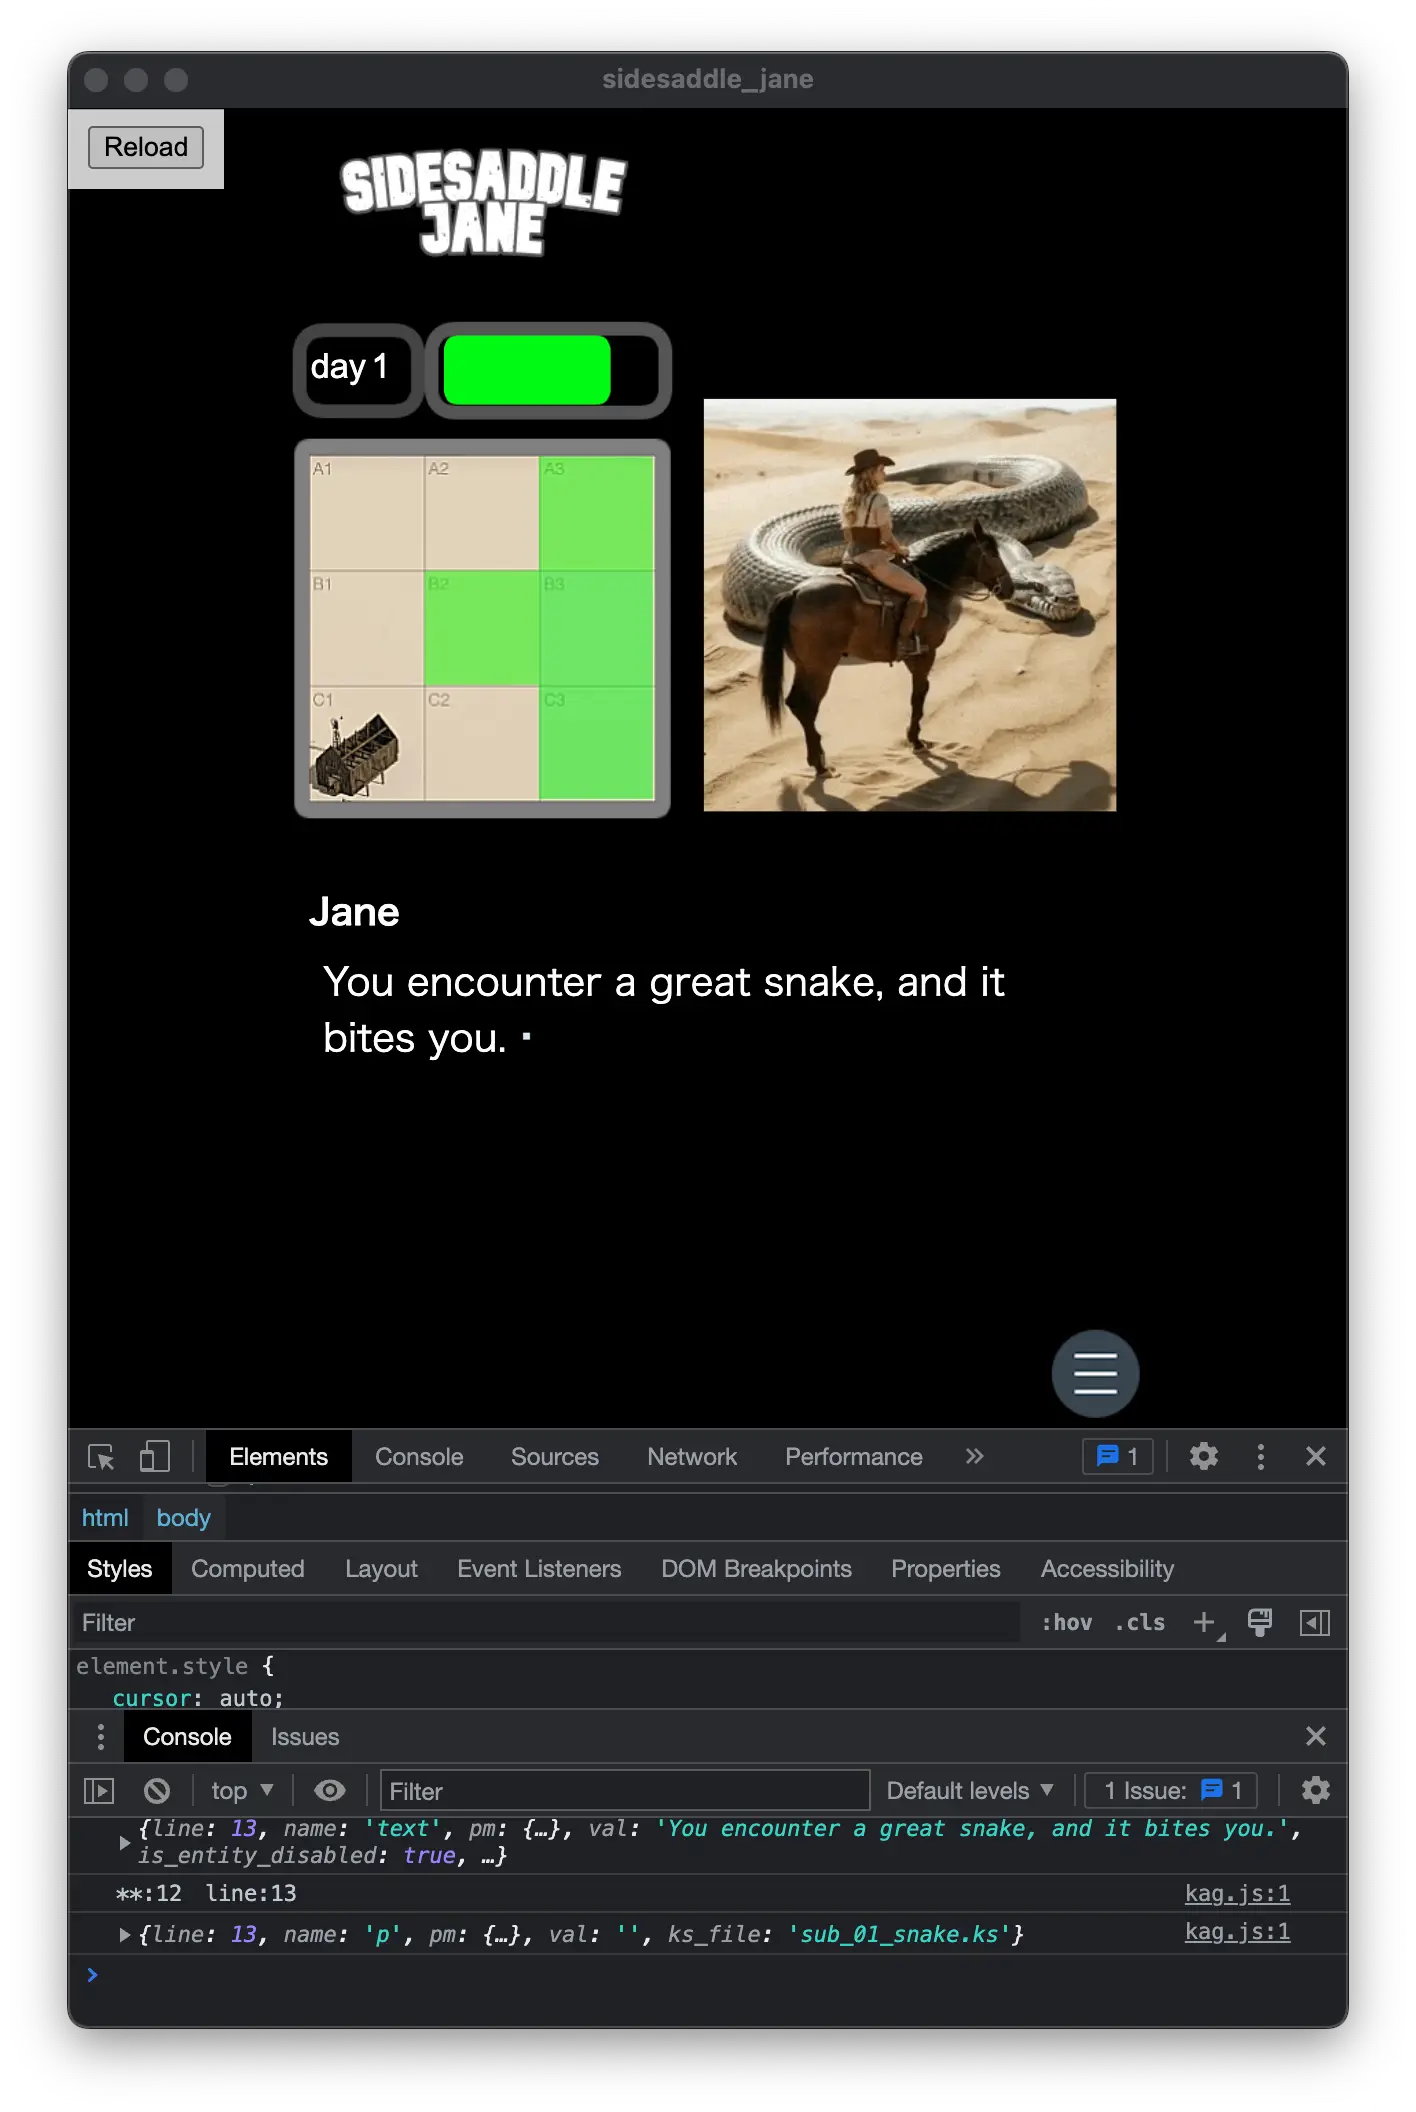Open console settings gear icon
Viewport: 1416px width, 2112px height.
tap(1316, 1791)
